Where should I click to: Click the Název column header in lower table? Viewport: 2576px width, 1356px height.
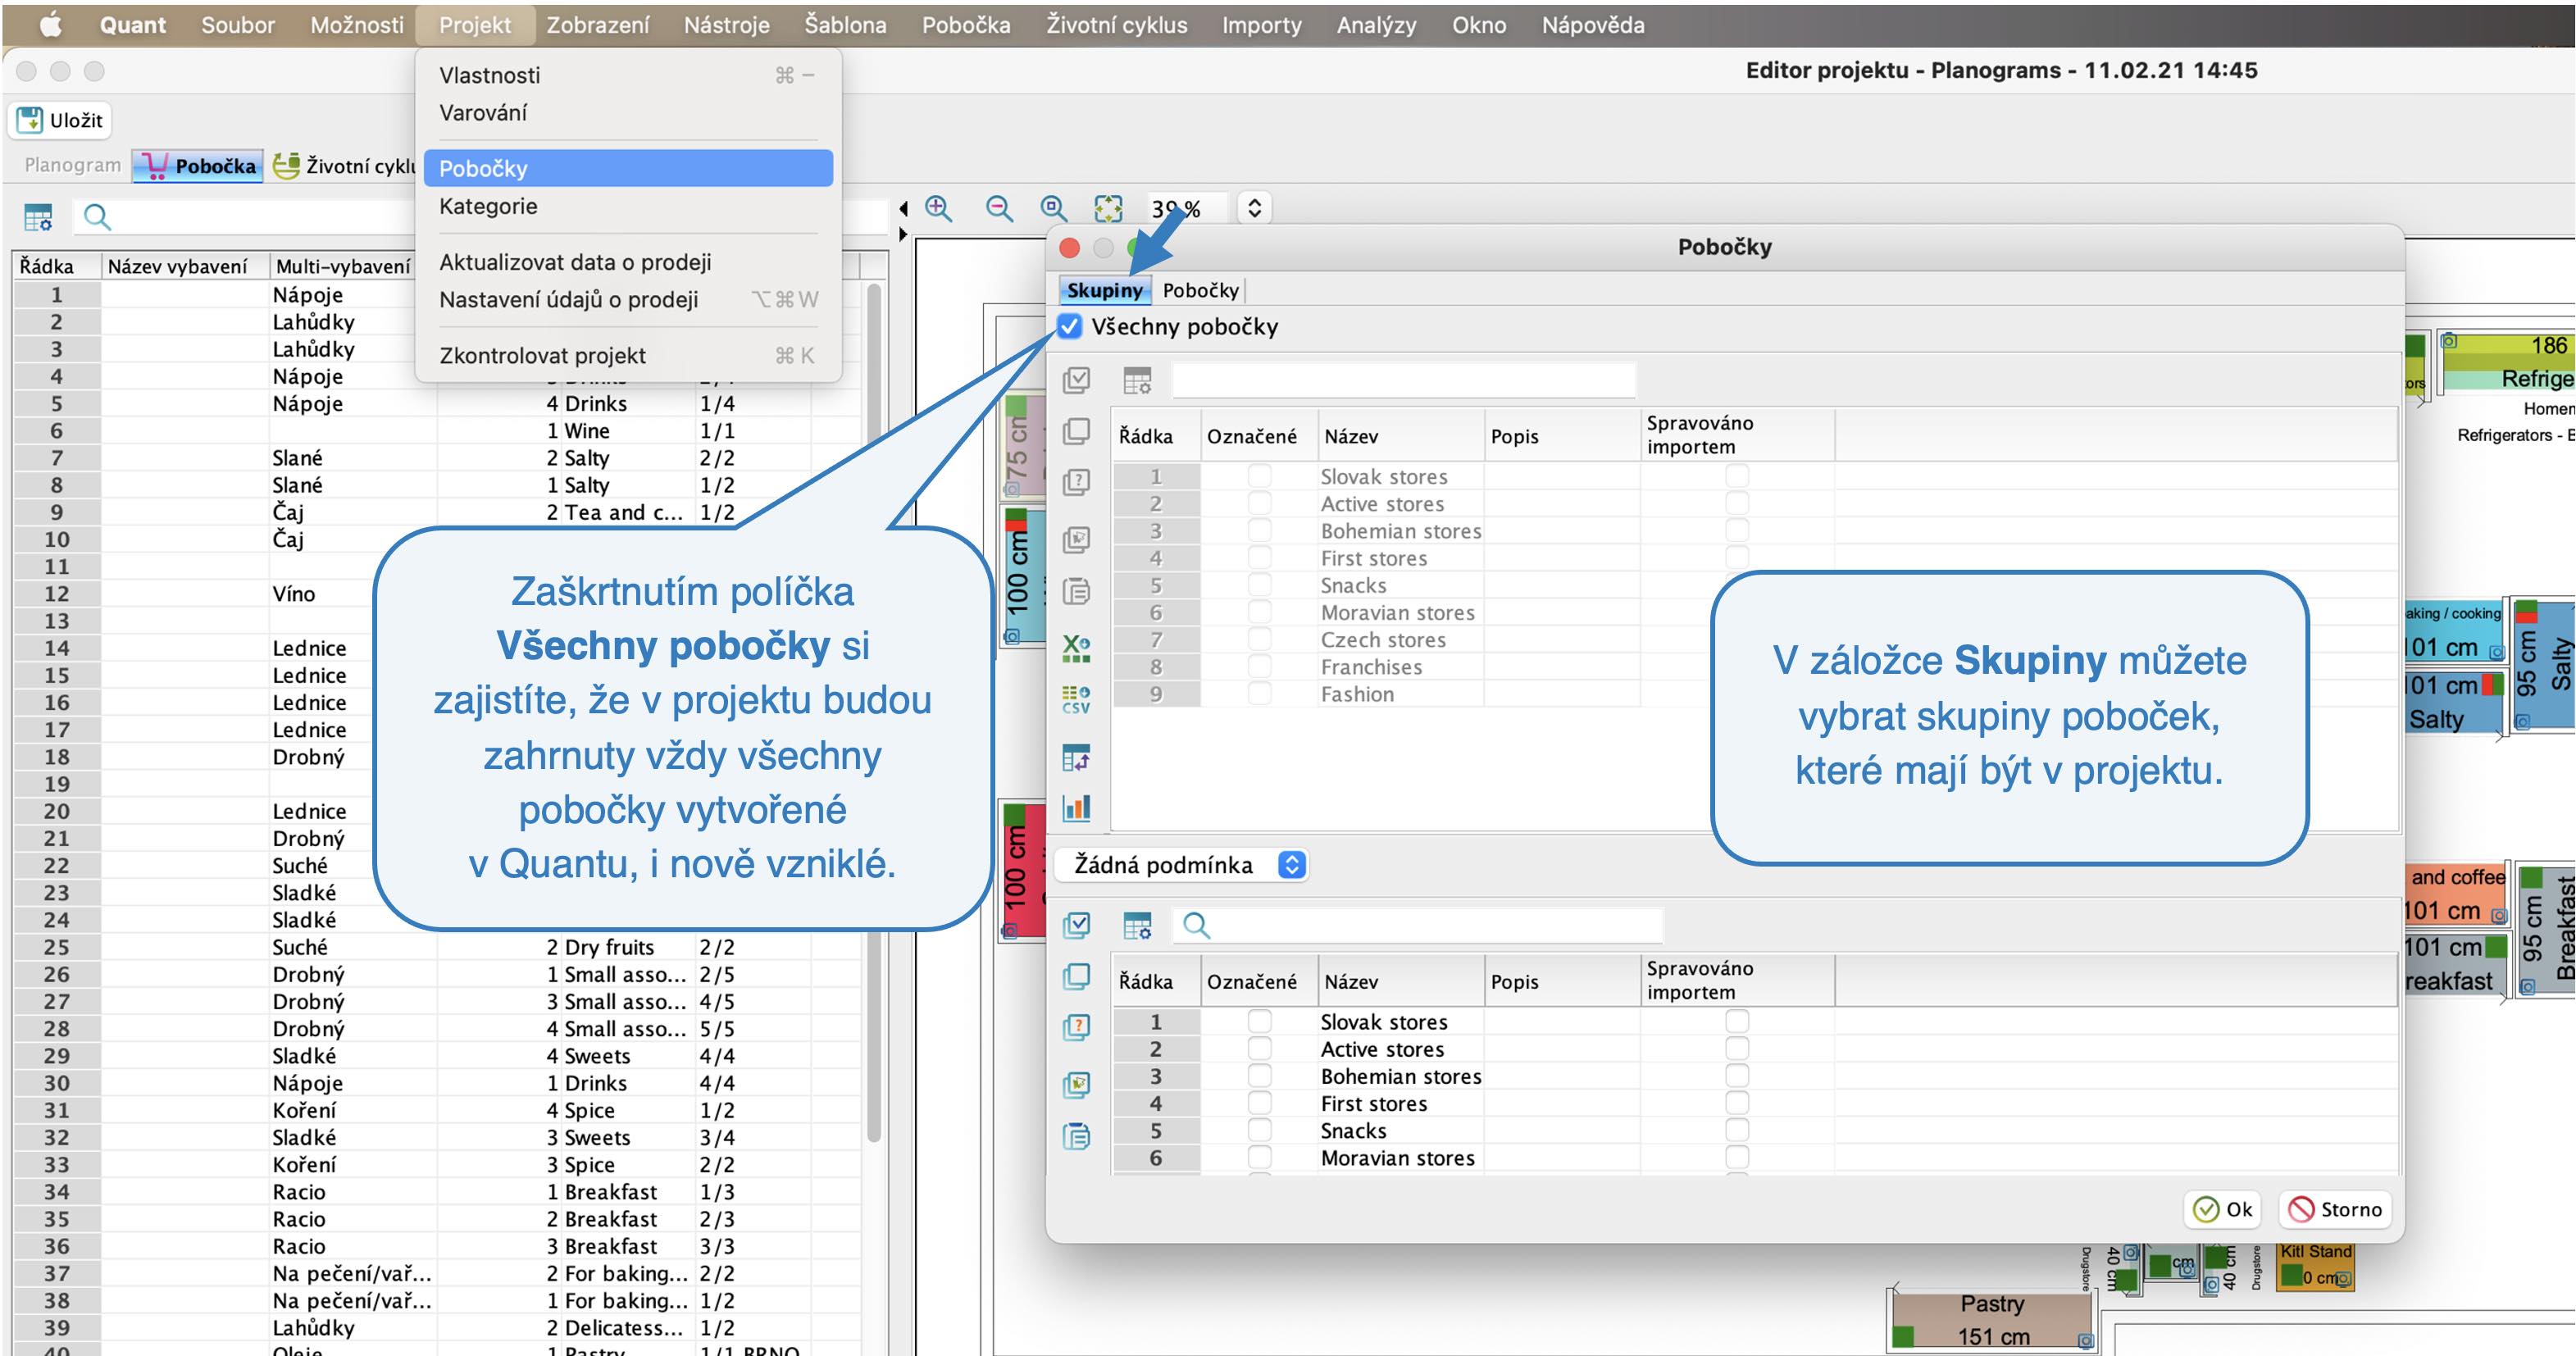(x=1400, y=981)
